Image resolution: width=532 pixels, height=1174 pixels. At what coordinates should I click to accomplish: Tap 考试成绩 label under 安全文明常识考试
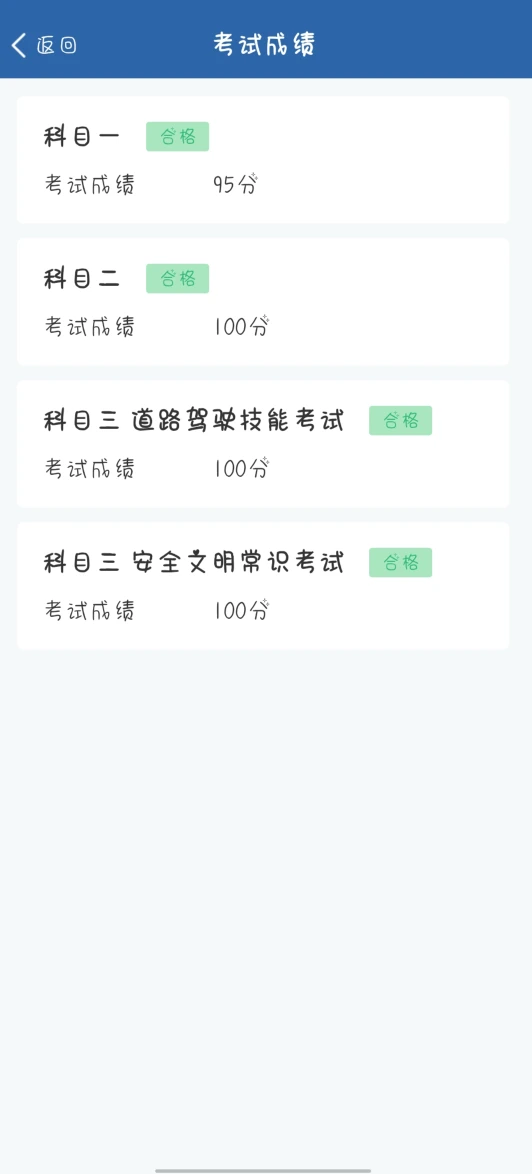(x=90, y=611)
